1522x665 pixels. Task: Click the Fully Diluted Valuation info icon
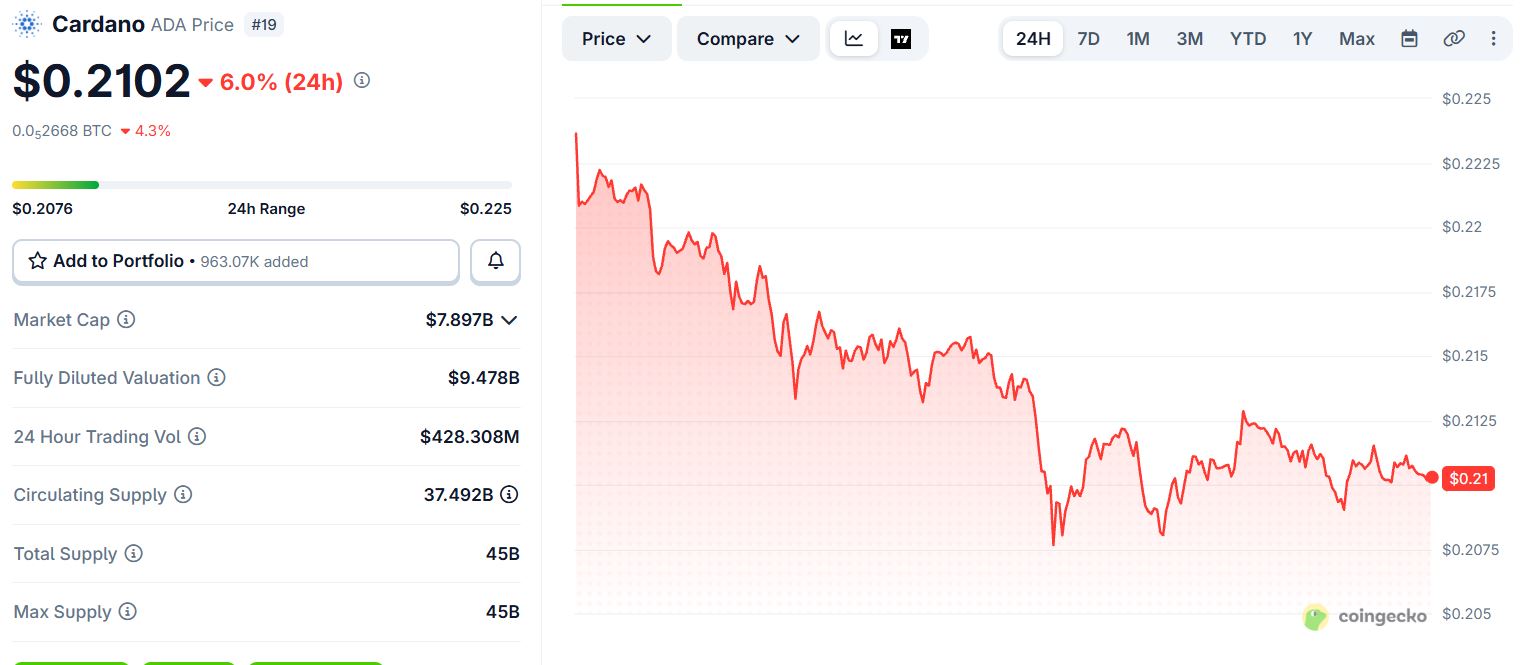[216, 378]
